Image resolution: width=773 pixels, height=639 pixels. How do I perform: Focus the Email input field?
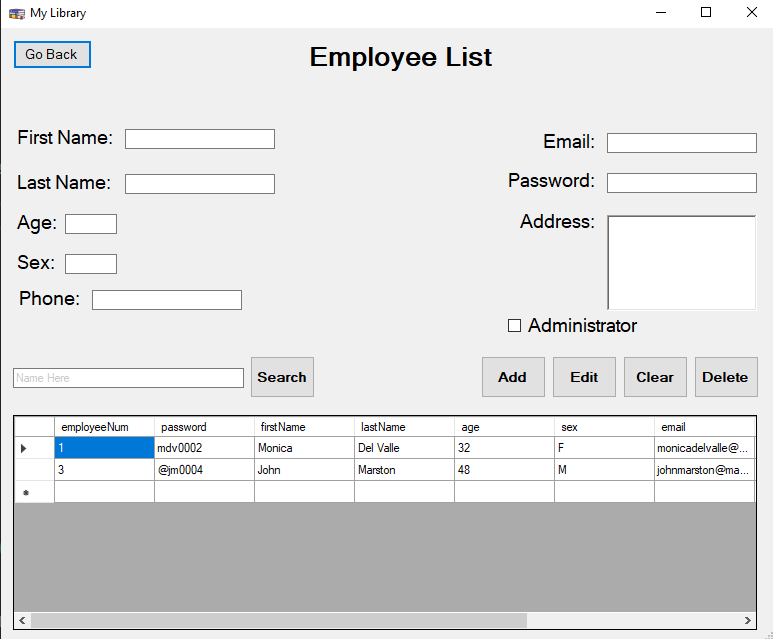click(682, 143)
